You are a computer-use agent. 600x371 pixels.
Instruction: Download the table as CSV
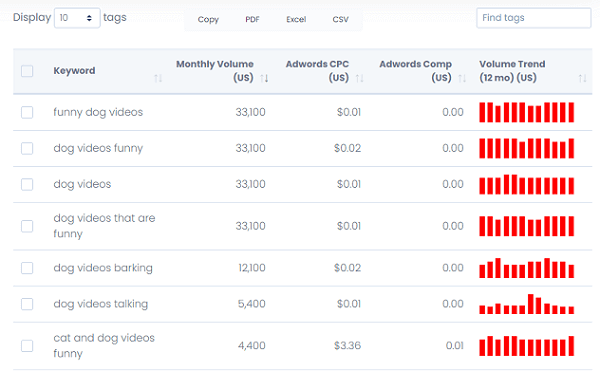point(340,20)
